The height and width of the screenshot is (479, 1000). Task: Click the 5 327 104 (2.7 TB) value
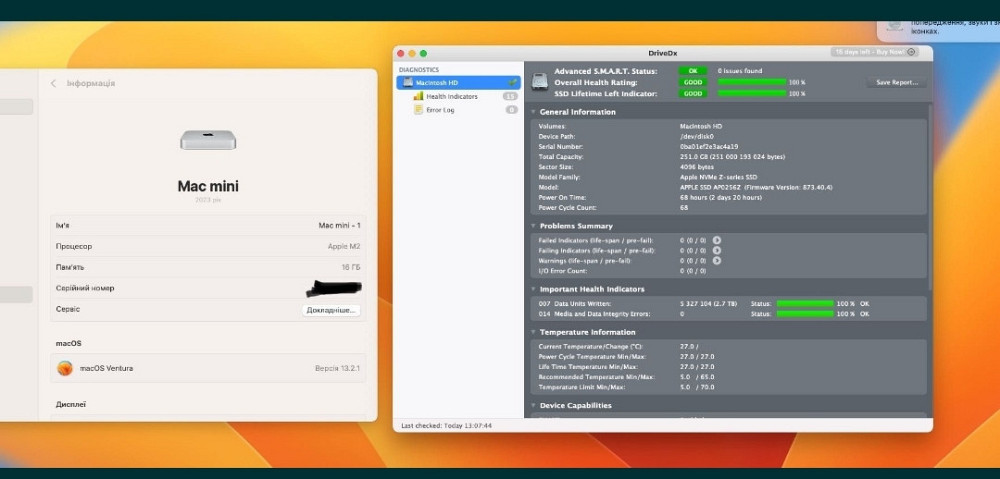[709, 304]
